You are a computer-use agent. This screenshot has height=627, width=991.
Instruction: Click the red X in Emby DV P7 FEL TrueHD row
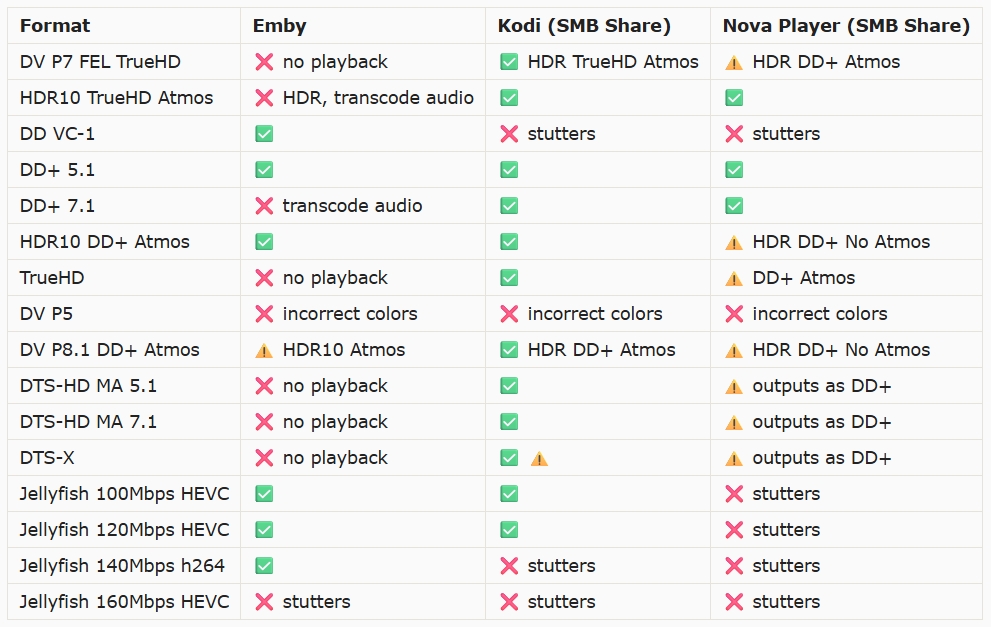point(264,62)
